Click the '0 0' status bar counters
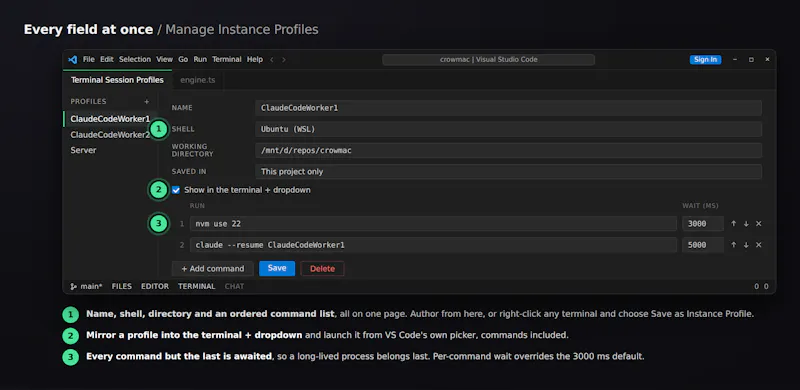800x390 pixels. point(761,286)
